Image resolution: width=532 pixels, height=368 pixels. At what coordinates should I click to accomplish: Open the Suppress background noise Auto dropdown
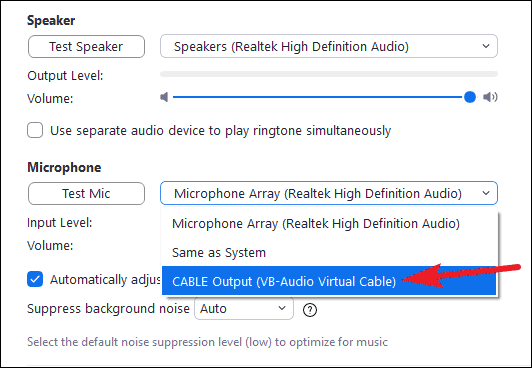[244, 308]
